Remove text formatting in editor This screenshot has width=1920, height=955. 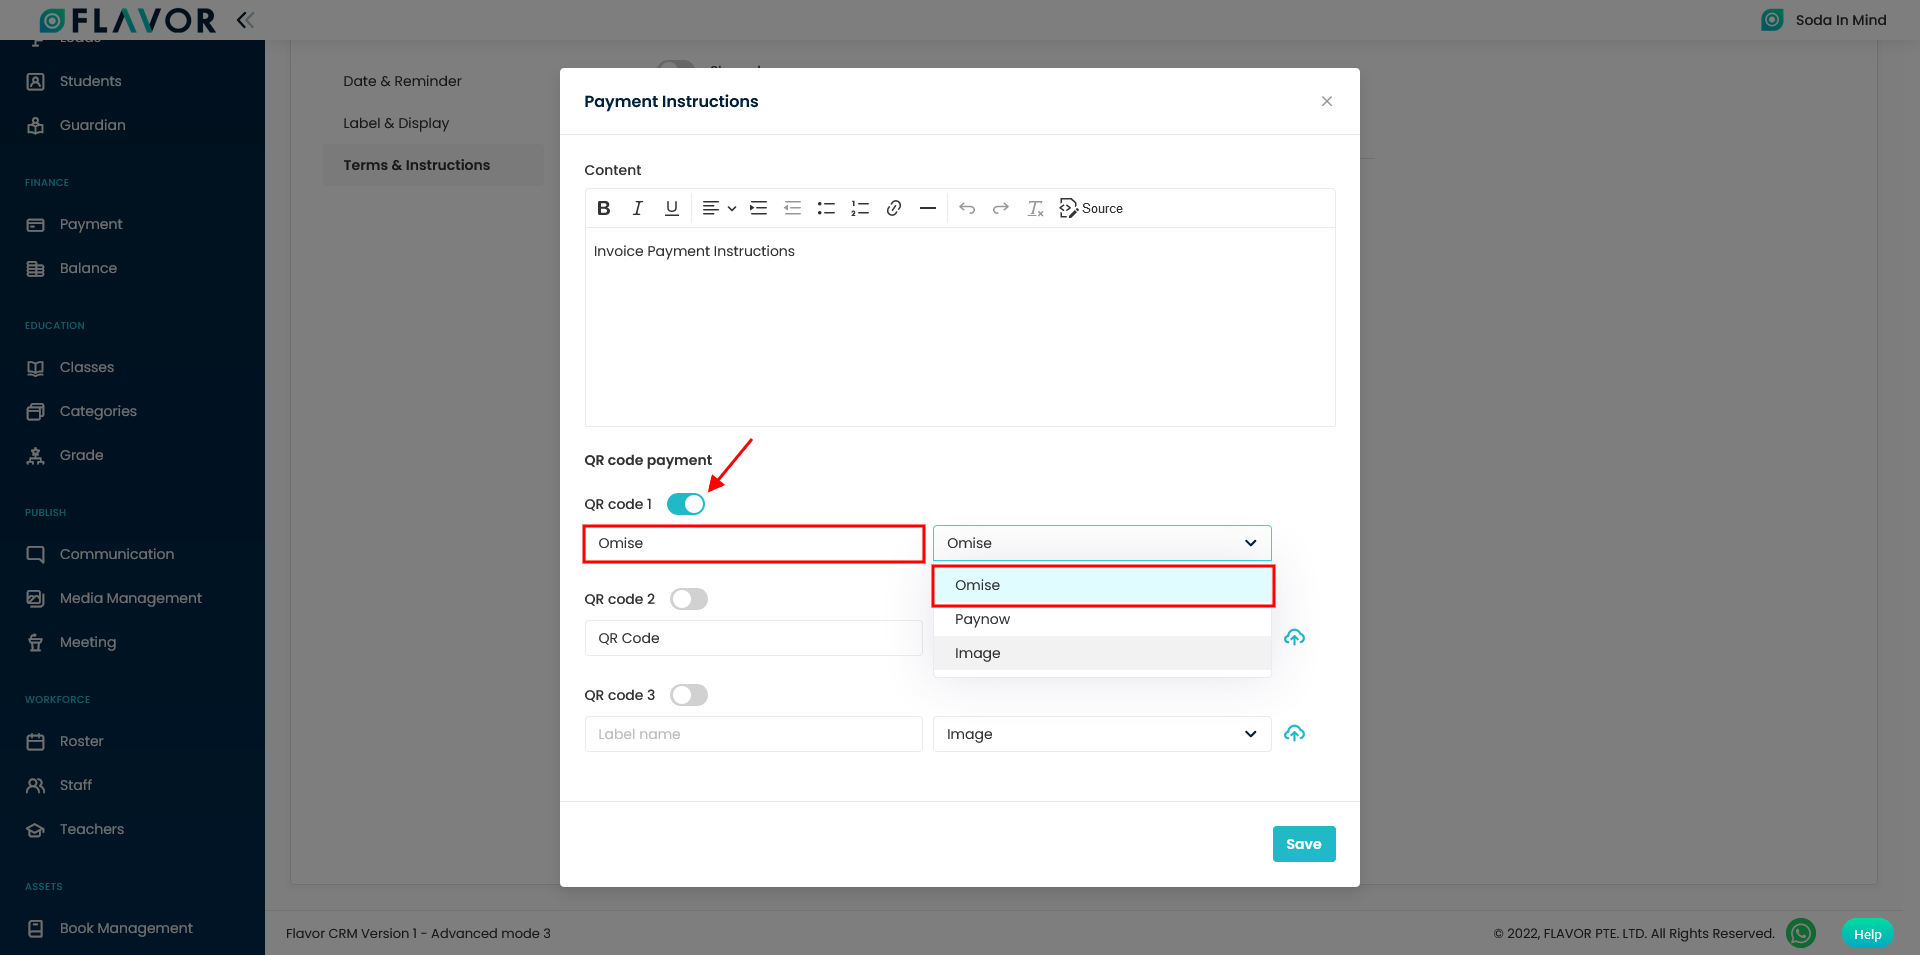[1035, 208]
